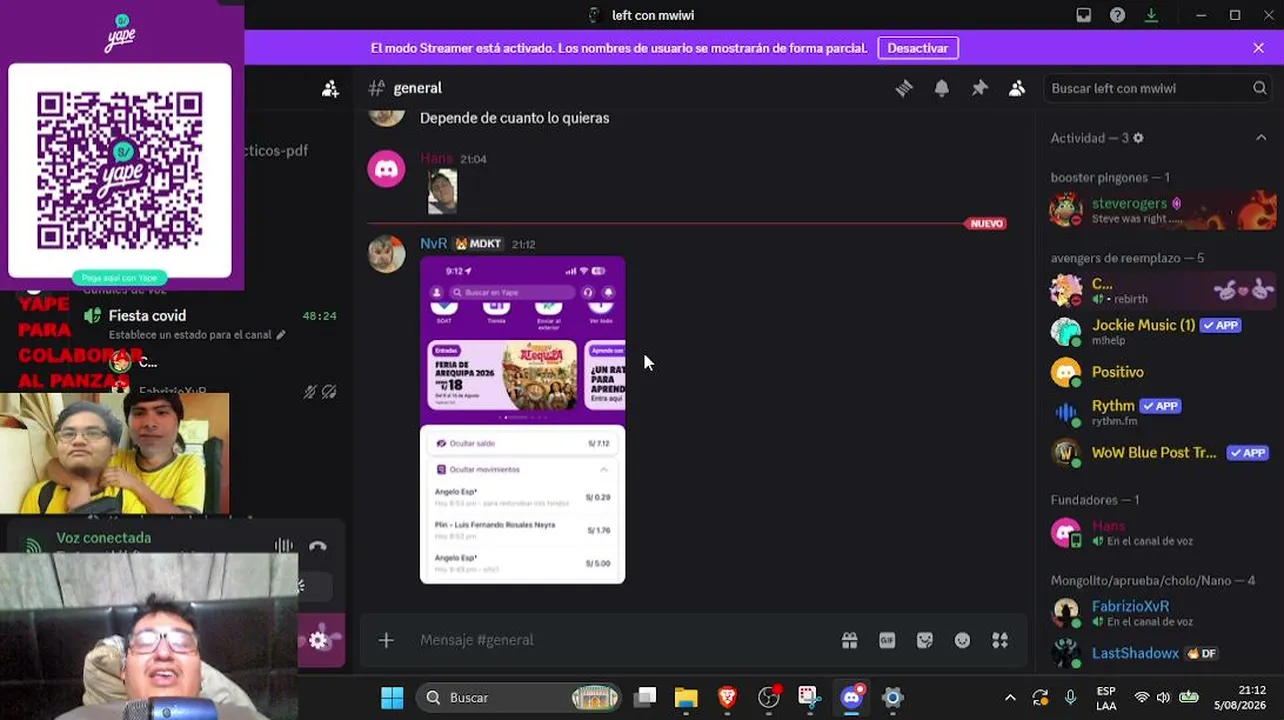Open Snipping Tool from the taskbar
Image resolution: width=1284 pixels, height=720 pixels.
[809, 697]
